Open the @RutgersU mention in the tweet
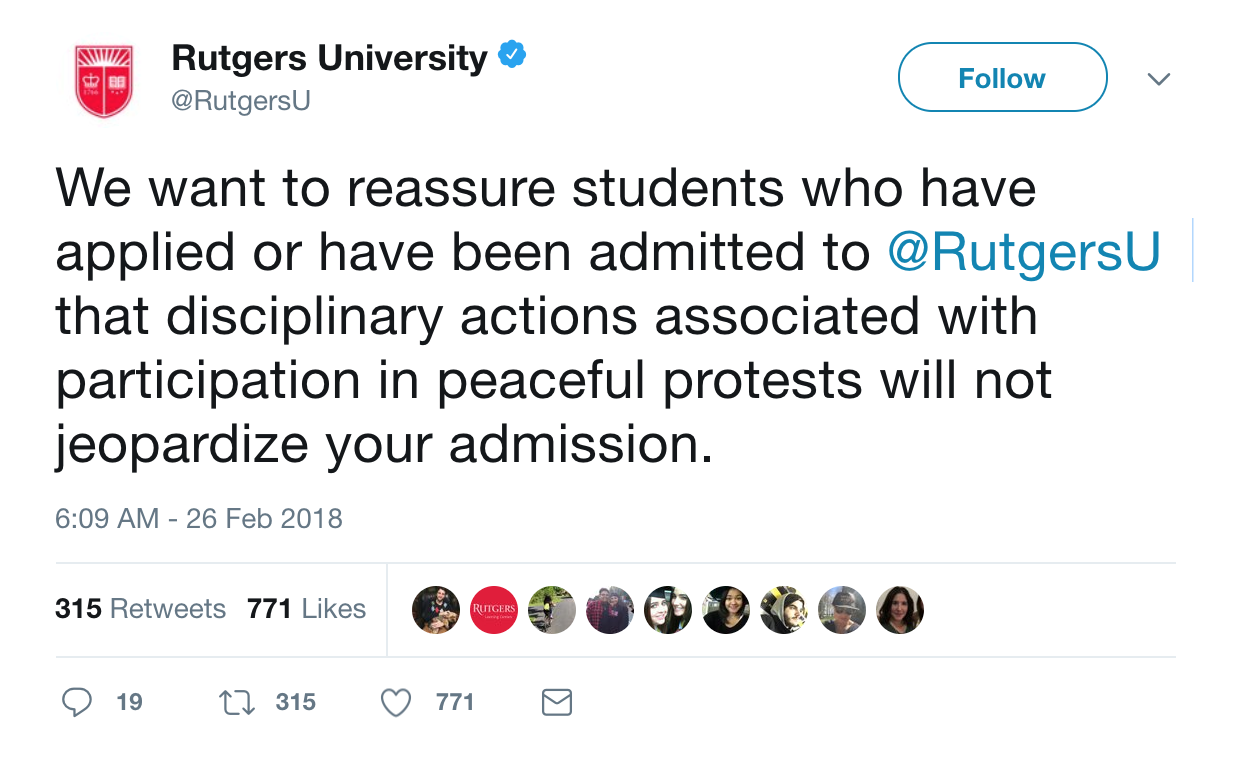This screenshot has height=768, width=1238. coord(1023,253)
